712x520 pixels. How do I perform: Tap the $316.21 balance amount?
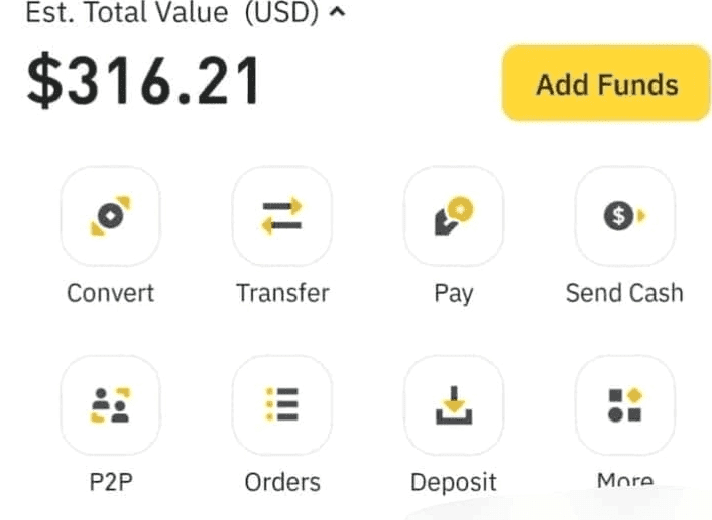[143, 82]
